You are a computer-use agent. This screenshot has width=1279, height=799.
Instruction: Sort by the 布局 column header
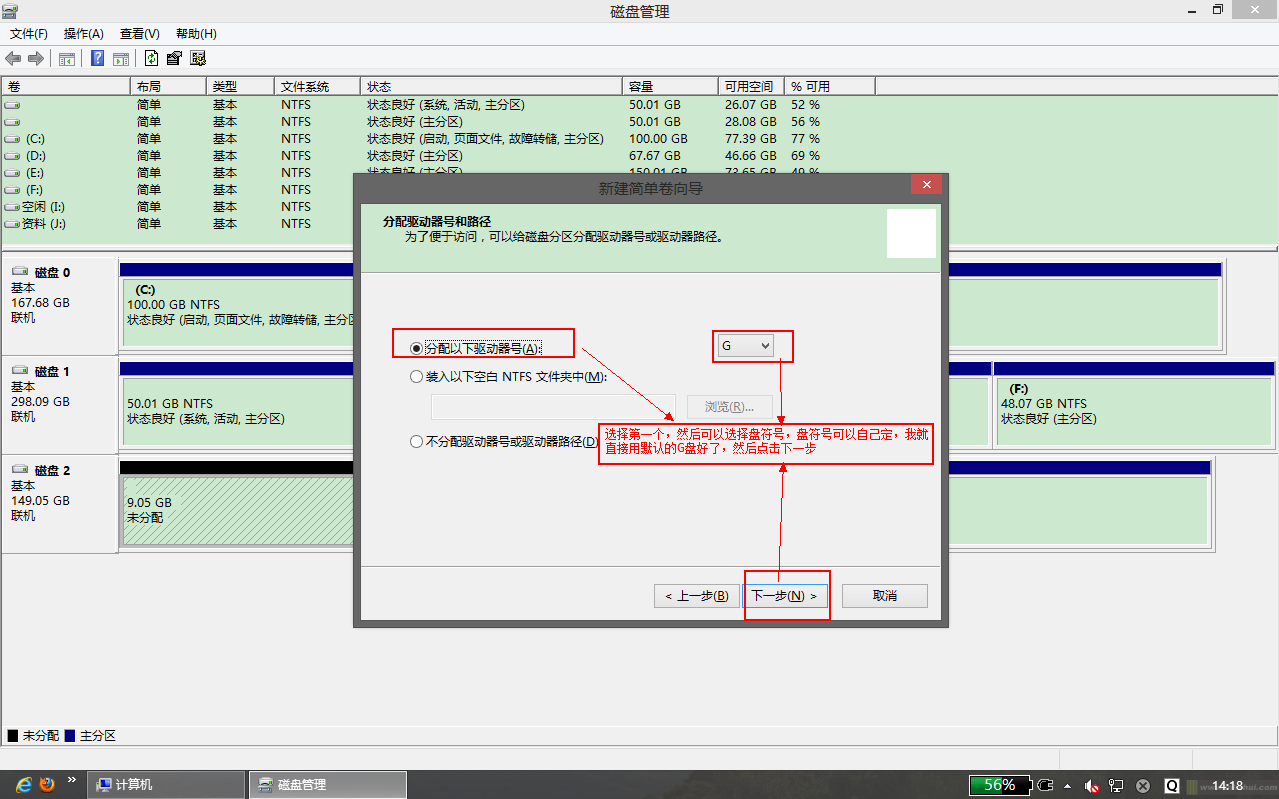[x=168, y=87]
